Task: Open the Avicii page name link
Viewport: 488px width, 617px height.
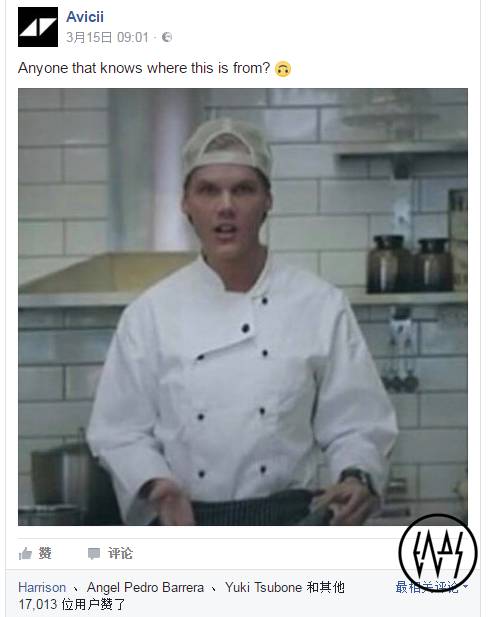Action: [85, 17]
